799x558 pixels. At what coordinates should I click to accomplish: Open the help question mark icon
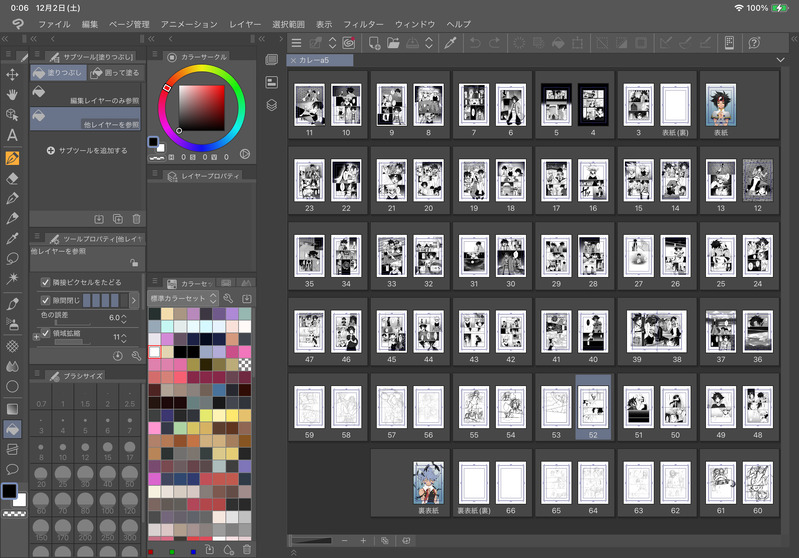tap(754, 43)
